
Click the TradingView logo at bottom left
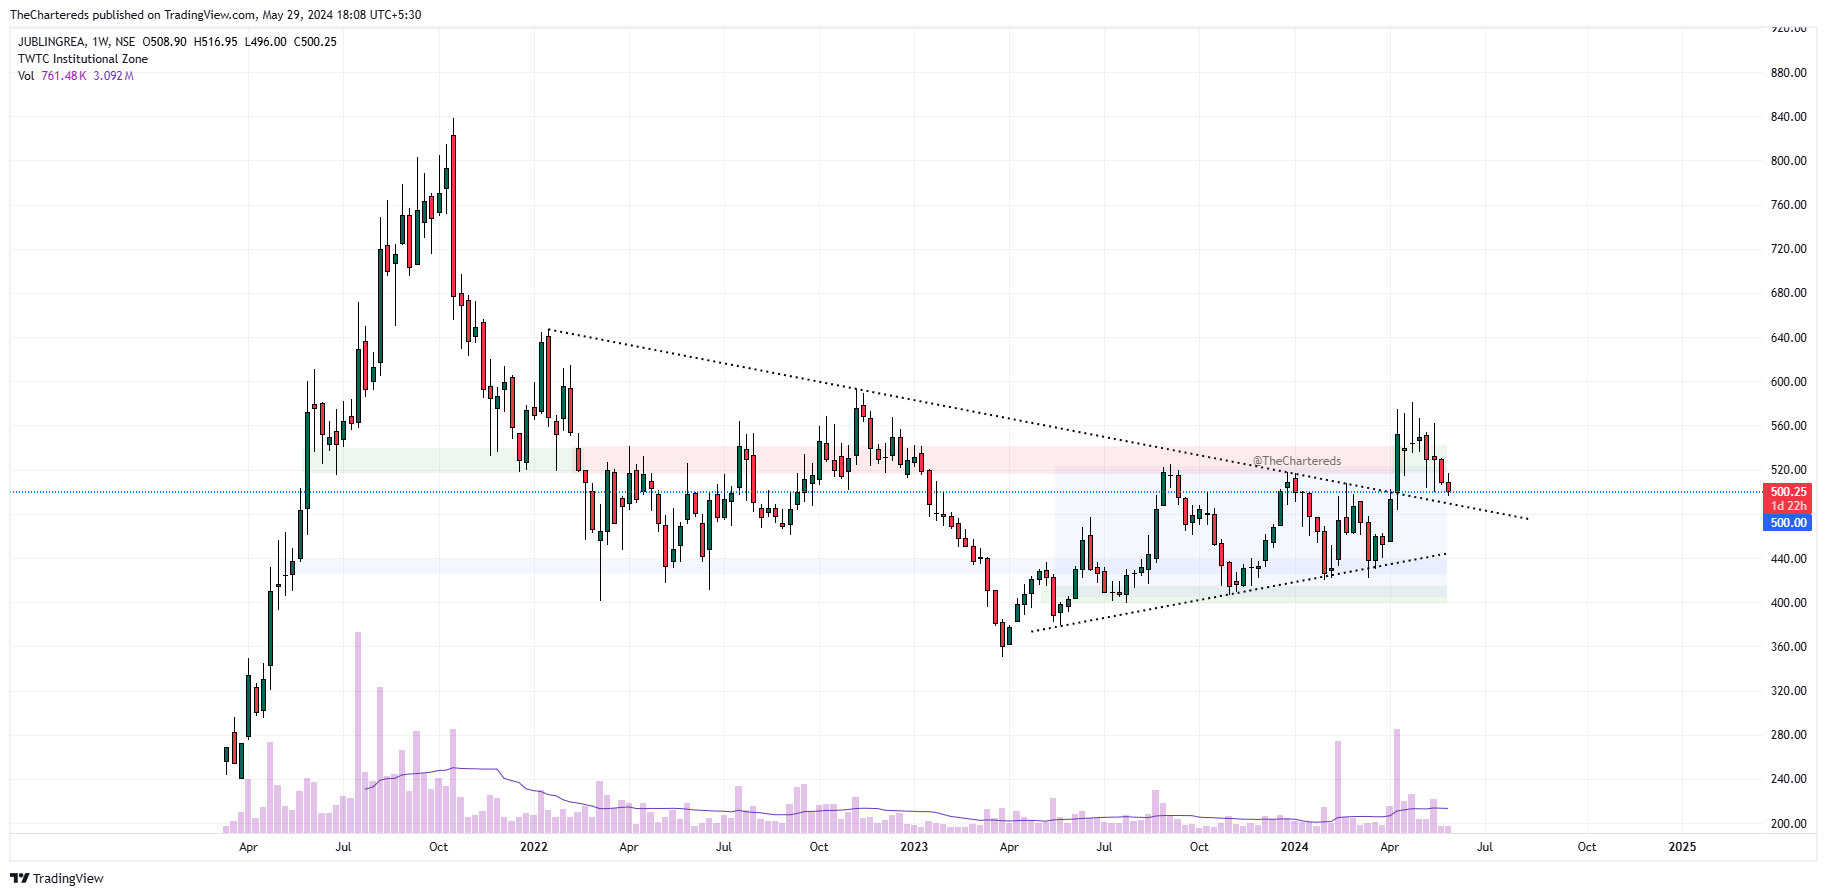tap(57, 878)
